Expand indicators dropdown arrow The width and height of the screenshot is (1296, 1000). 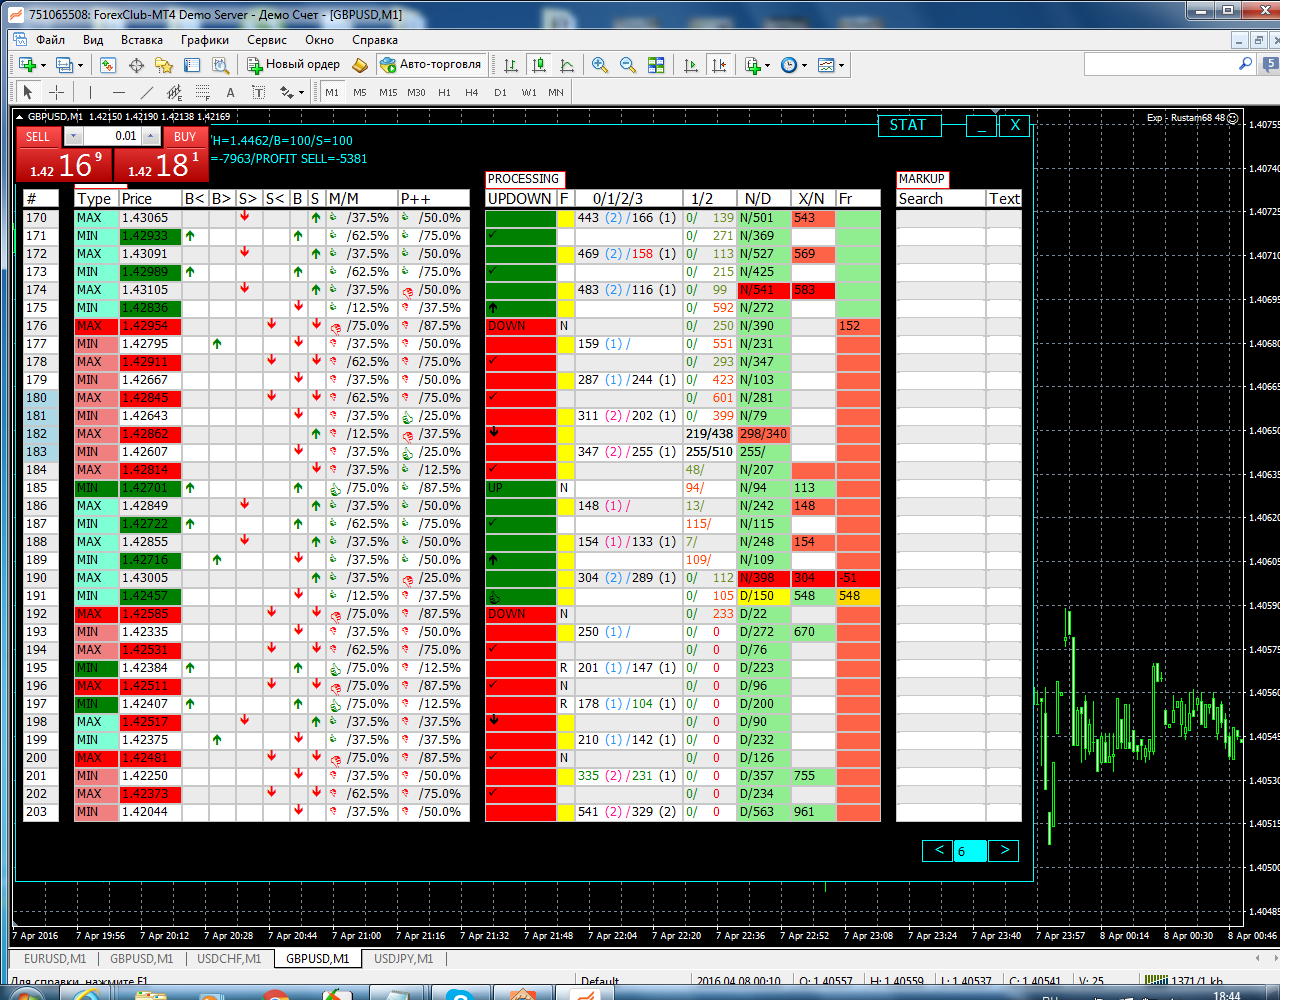(x=767, y=66)
